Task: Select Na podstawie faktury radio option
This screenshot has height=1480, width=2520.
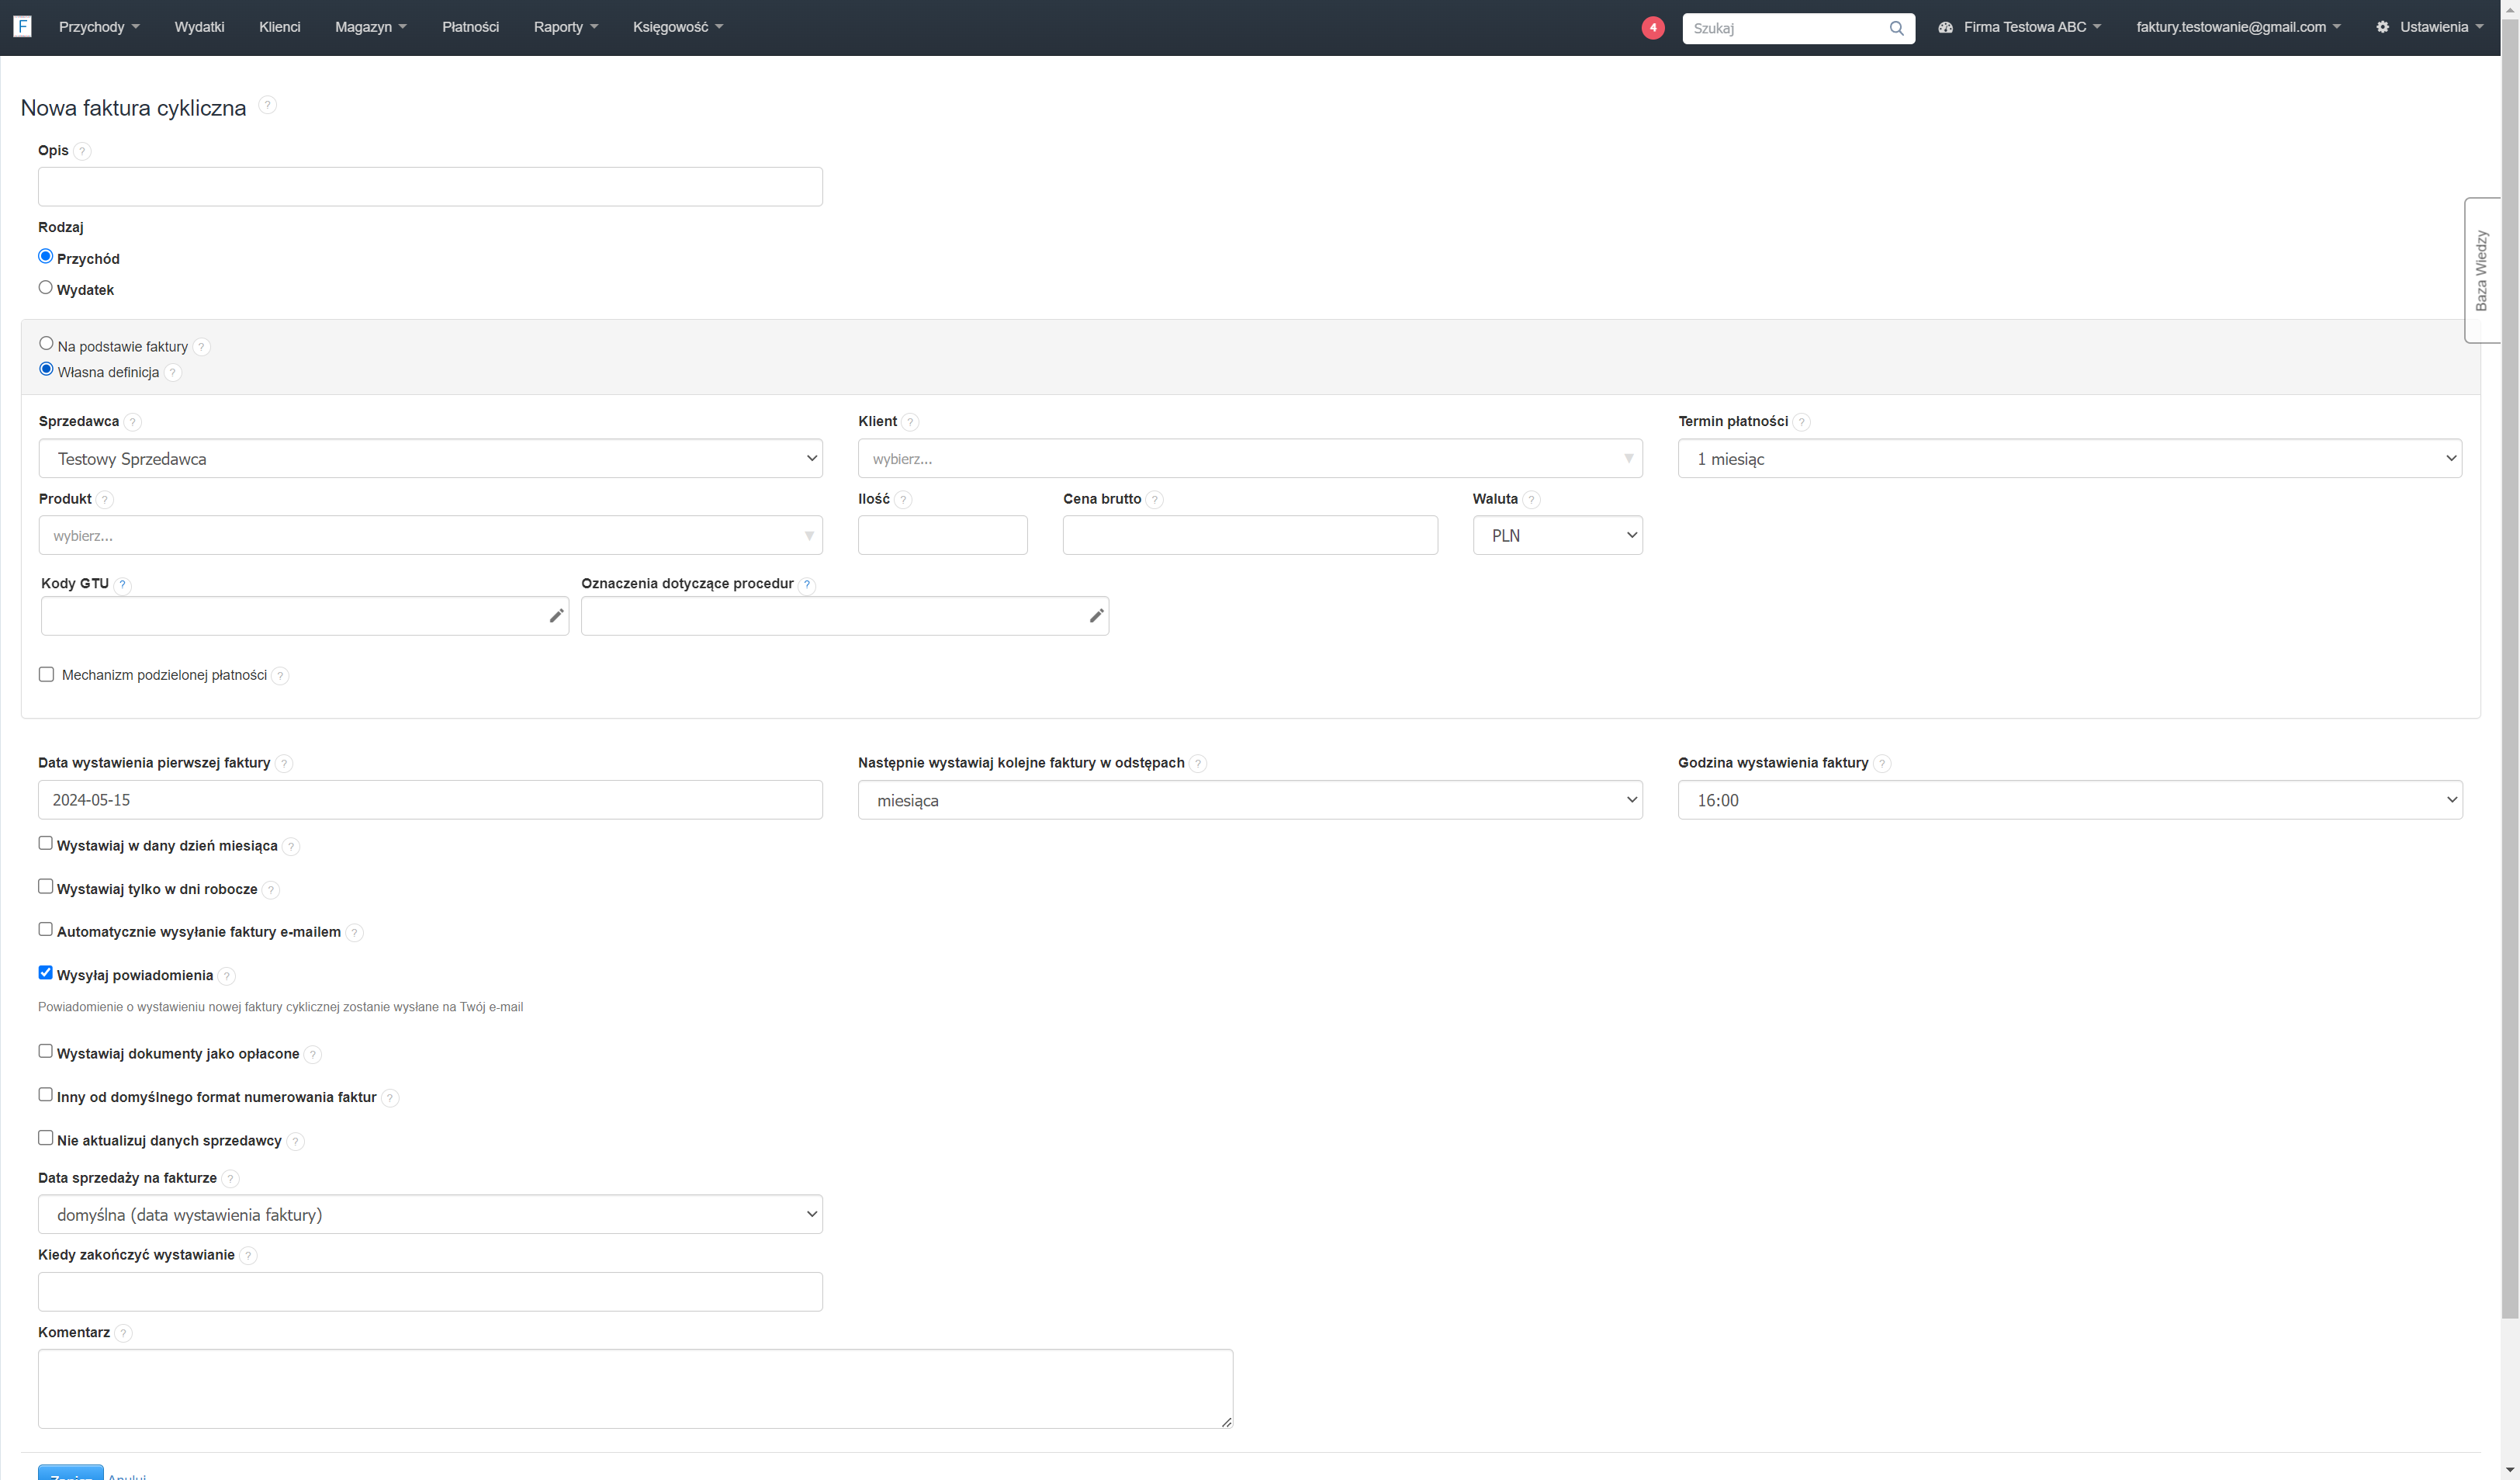Action: [x=46, y=344]
